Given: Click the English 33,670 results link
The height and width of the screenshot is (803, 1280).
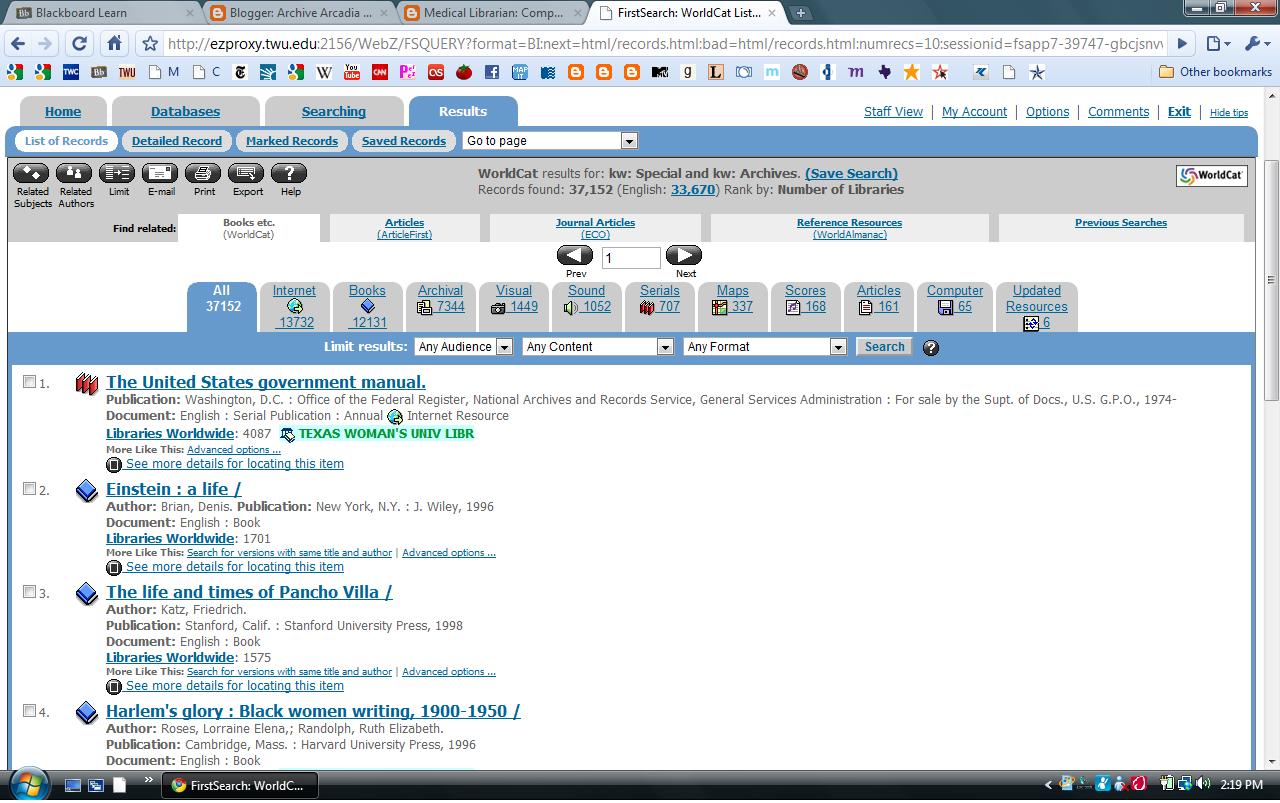Looking at the screenshot, I should pos(693,189).
